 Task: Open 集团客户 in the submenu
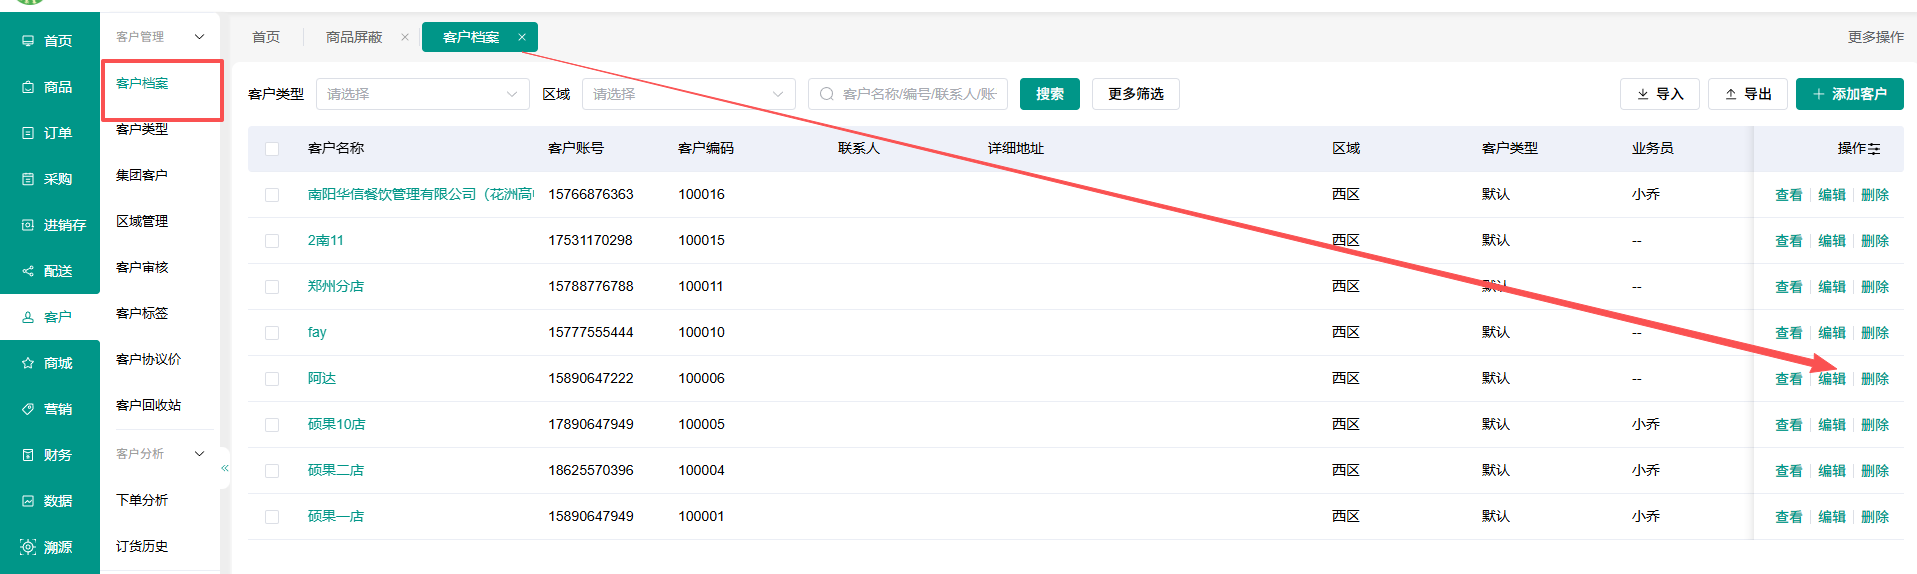[x=142, y=175]
